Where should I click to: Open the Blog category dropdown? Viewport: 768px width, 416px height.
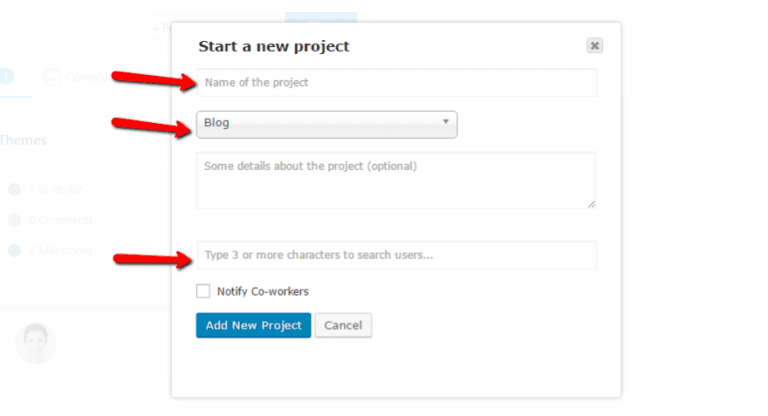pyautogui.click(x=326, y=123)
